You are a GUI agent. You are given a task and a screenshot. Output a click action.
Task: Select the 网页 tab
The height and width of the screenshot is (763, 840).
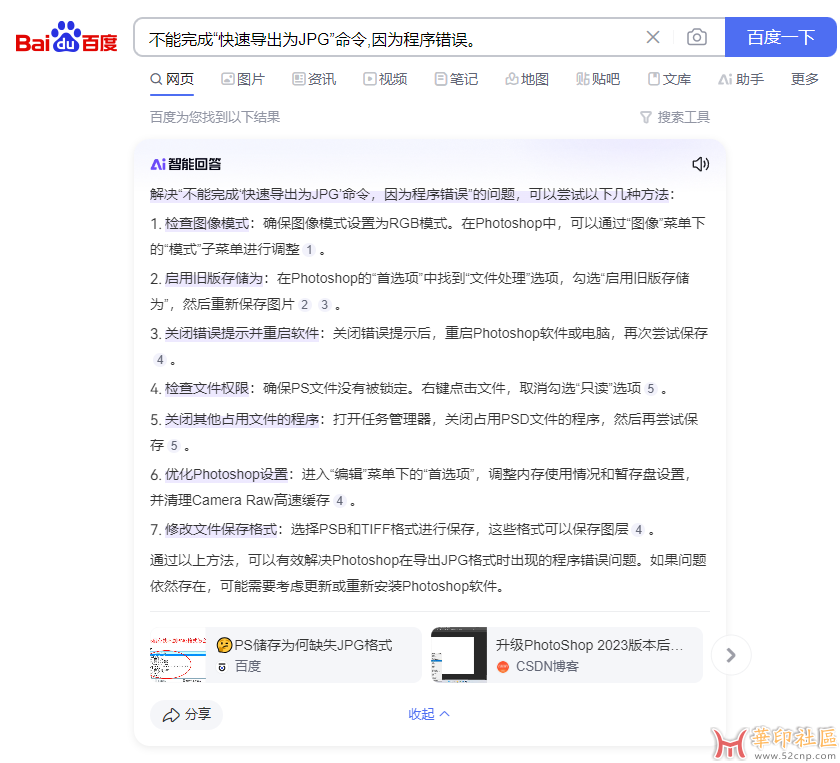(x=172, y=79)
